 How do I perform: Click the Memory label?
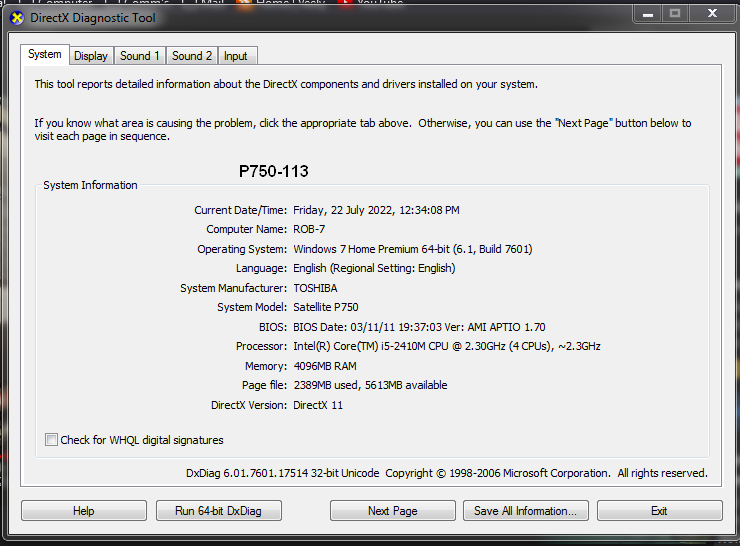[266, 366]
